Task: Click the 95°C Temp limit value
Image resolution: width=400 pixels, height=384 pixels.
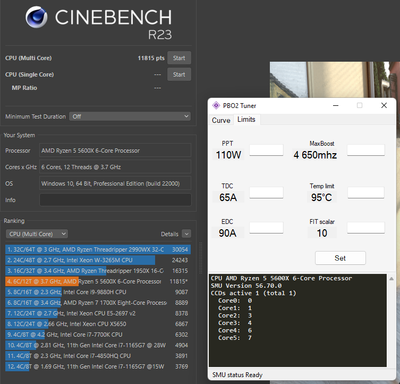Action: [x=321, y=197]
